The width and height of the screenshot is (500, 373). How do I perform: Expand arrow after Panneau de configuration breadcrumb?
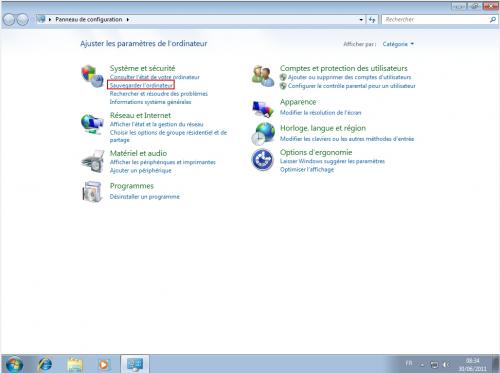pos(128,20)
